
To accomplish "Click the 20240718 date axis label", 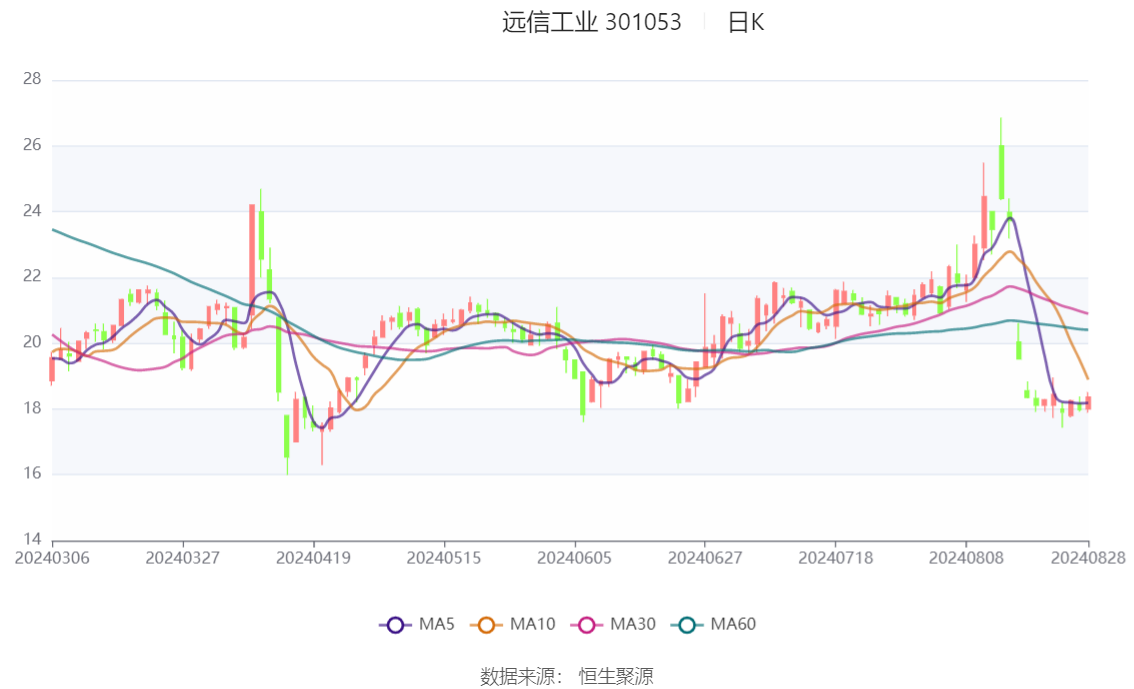I will click(835, 558).
